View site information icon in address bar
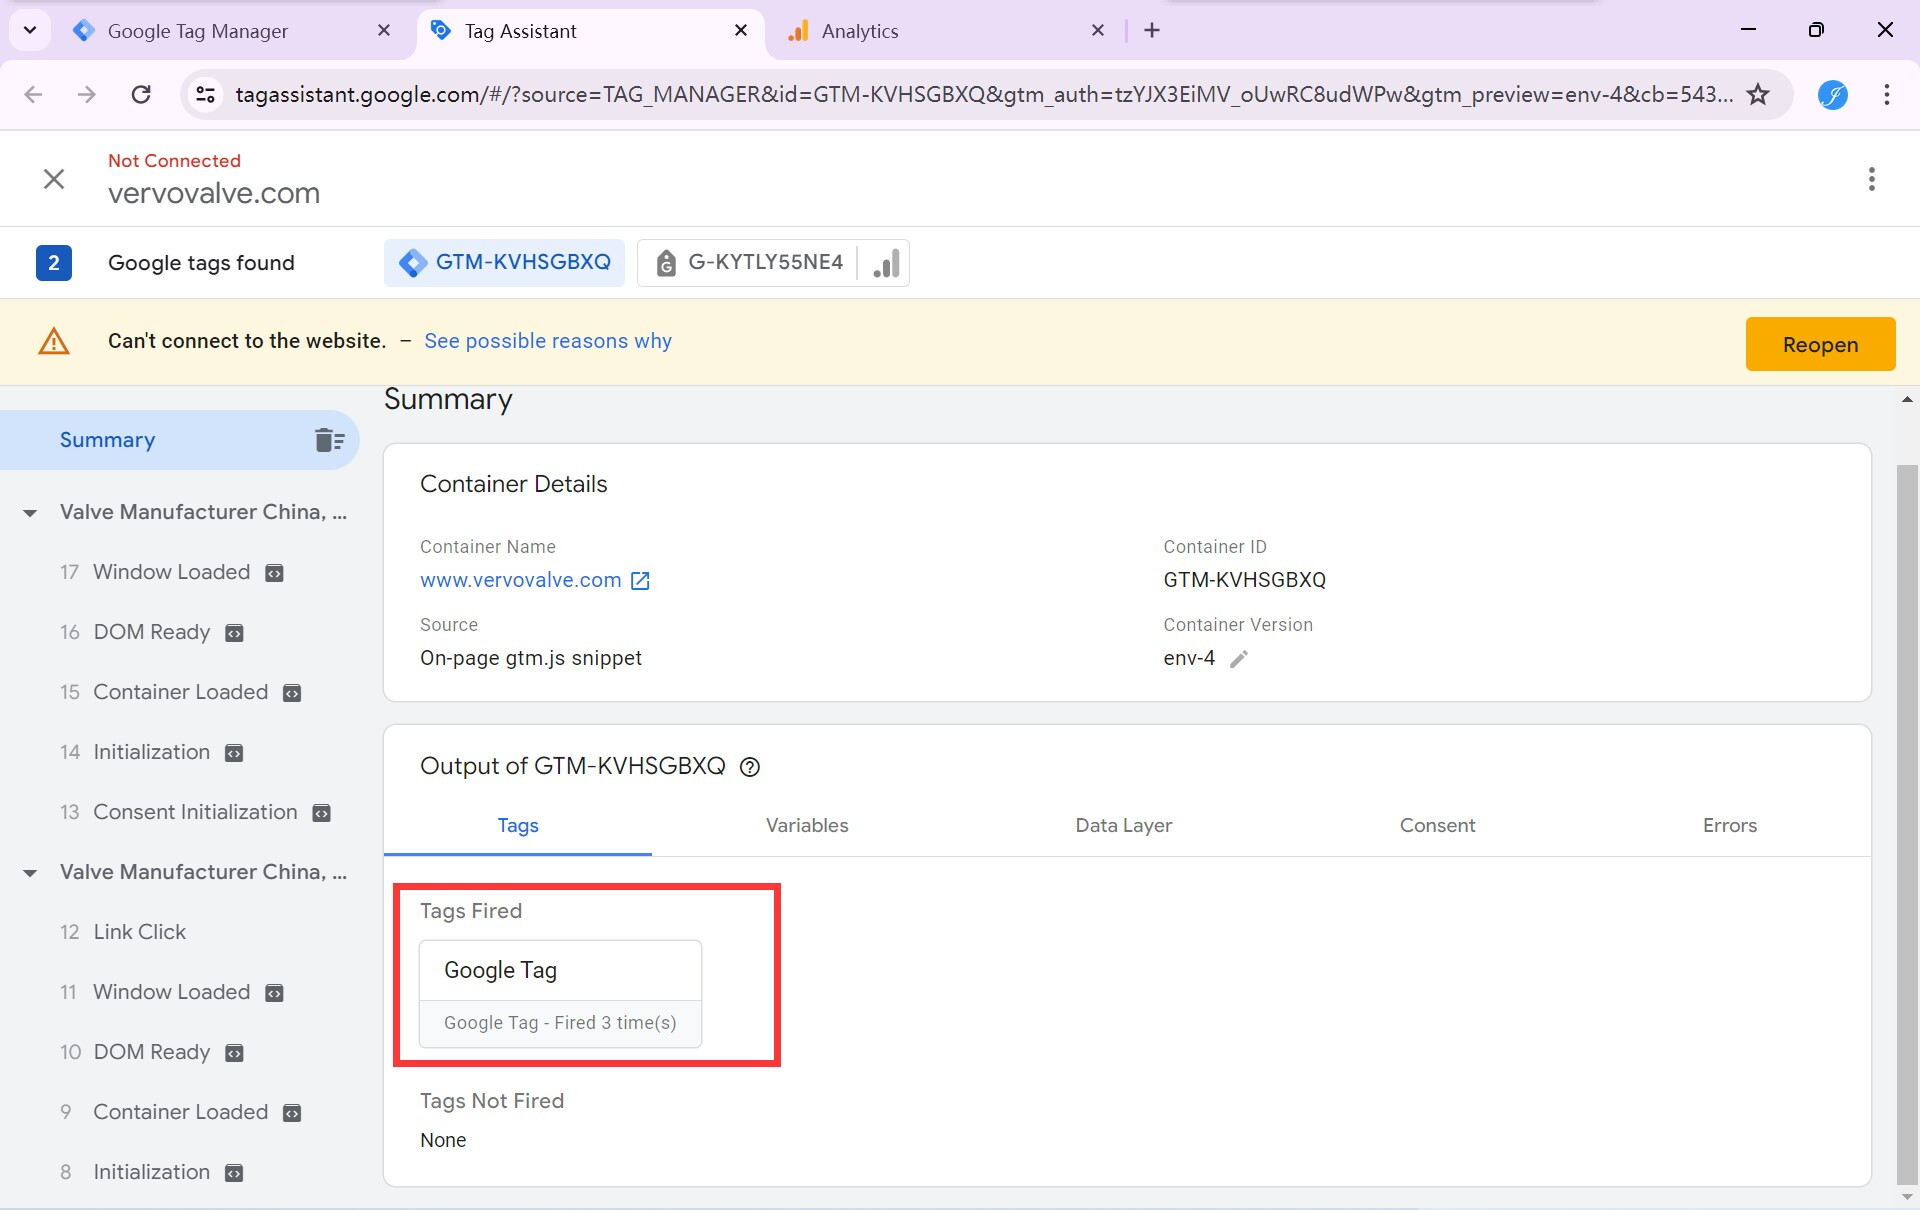The image size is (1920, 1210). coord(205,94)
